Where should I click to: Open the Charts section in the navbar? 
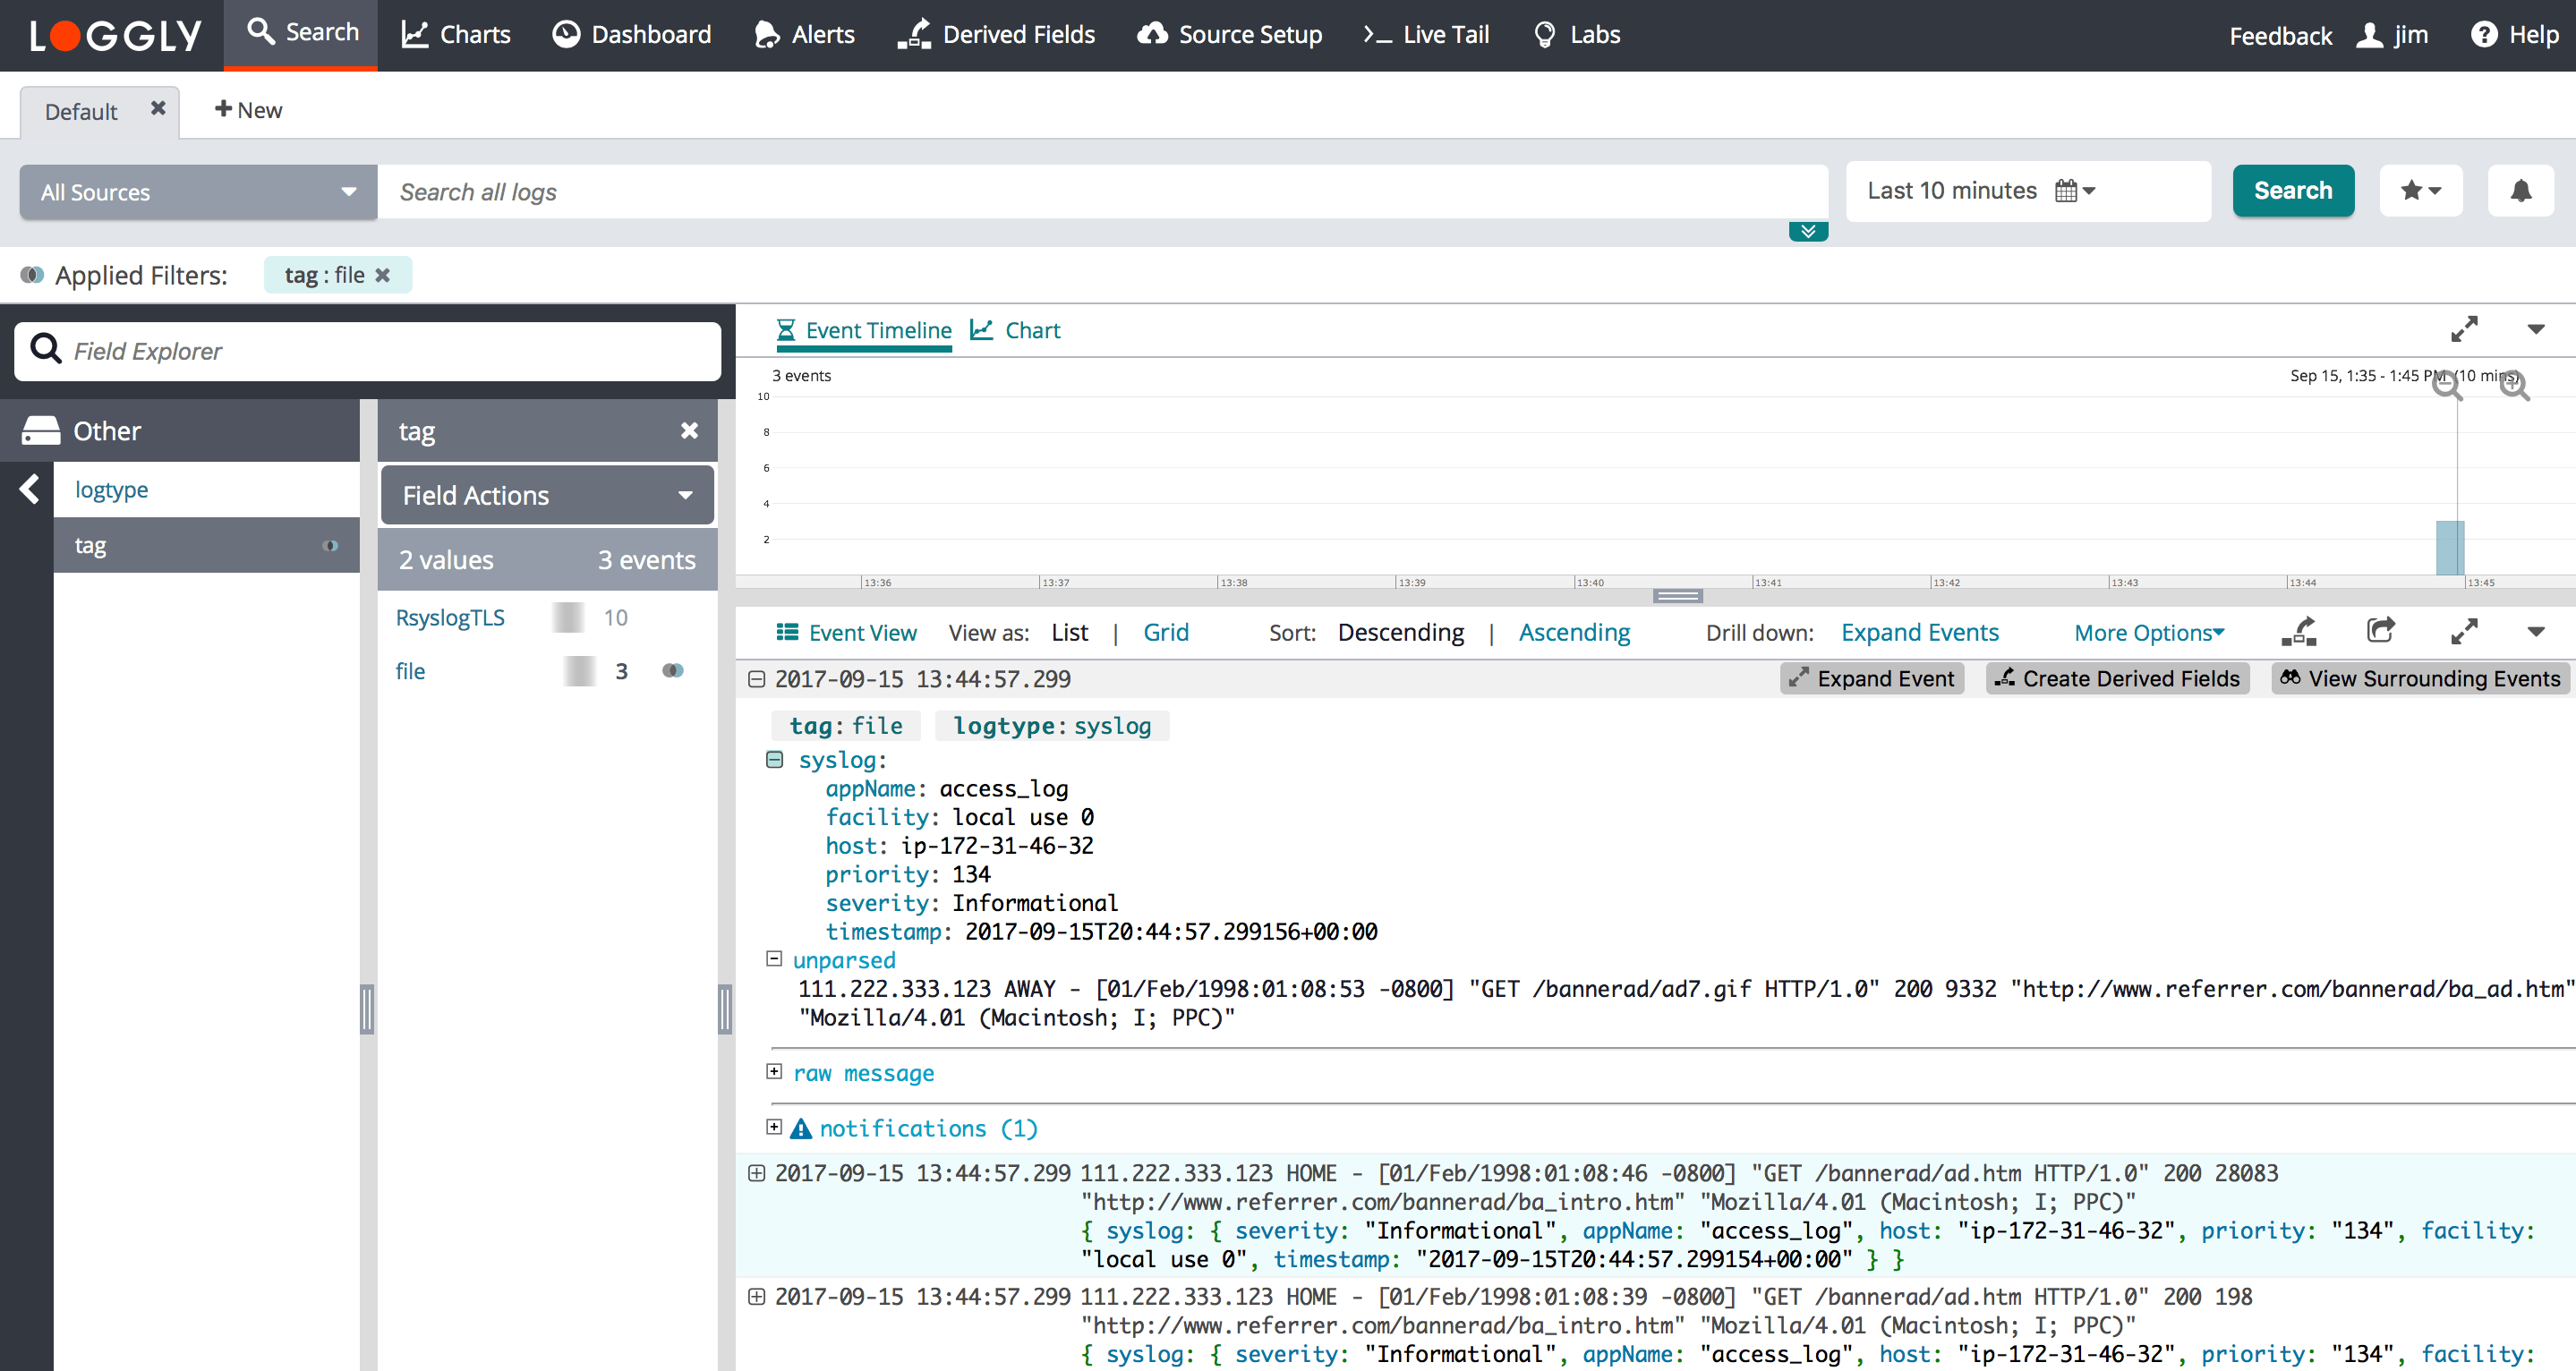(x=455, y=33)
